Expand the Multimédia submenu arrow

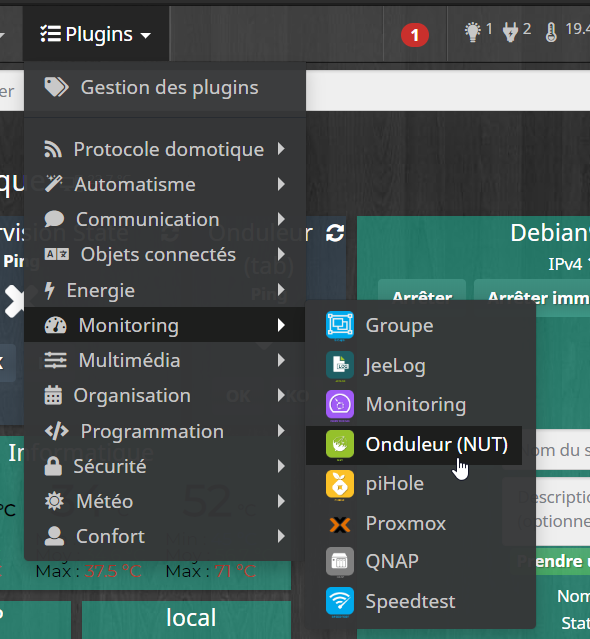[x=281, y=360]
